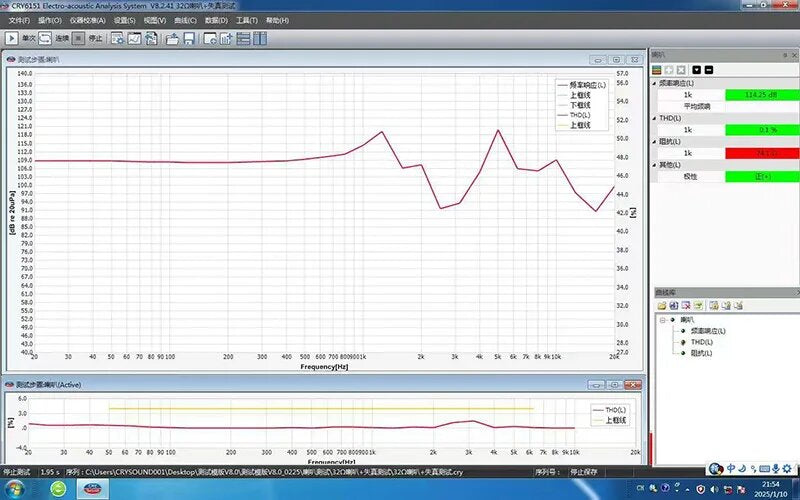Click the Windows Start button
This screenshot has width=800, height=500.
click(x=14, y=489)
